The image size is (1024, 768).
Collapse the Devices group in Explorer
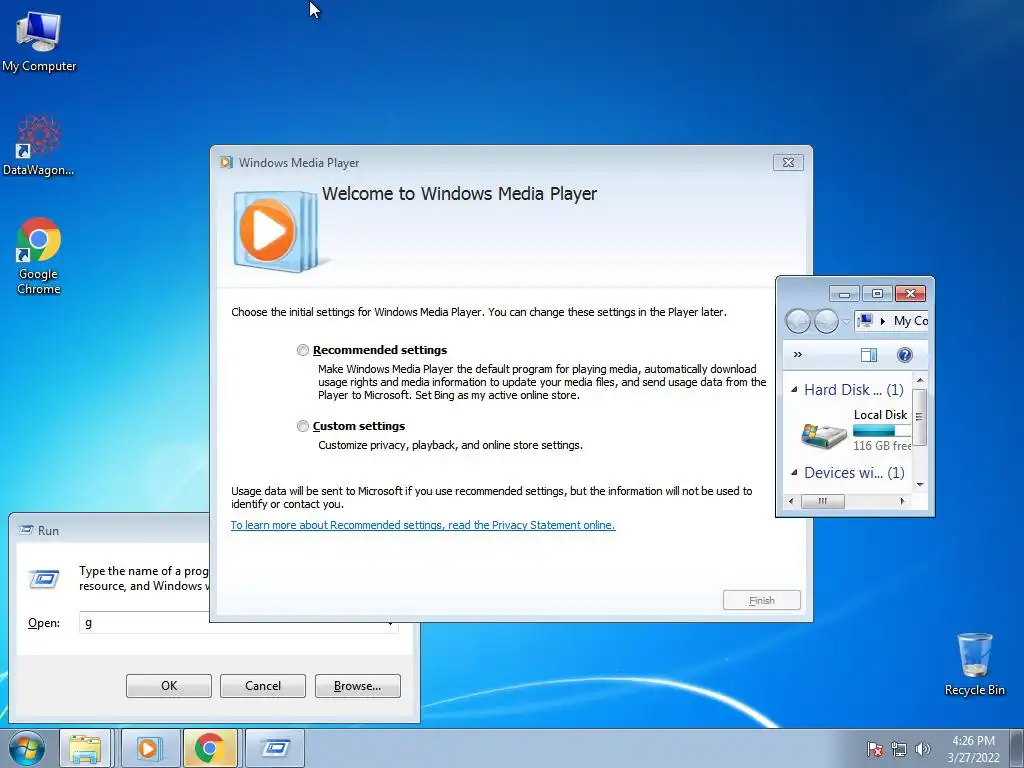pos(794,472)
